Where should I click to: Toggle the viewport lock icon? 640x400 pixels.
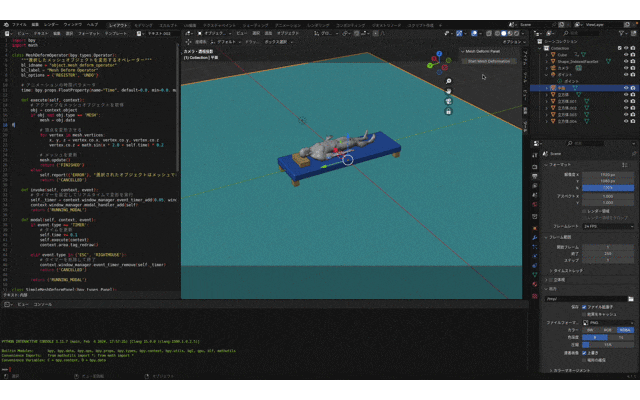point(448,111)
